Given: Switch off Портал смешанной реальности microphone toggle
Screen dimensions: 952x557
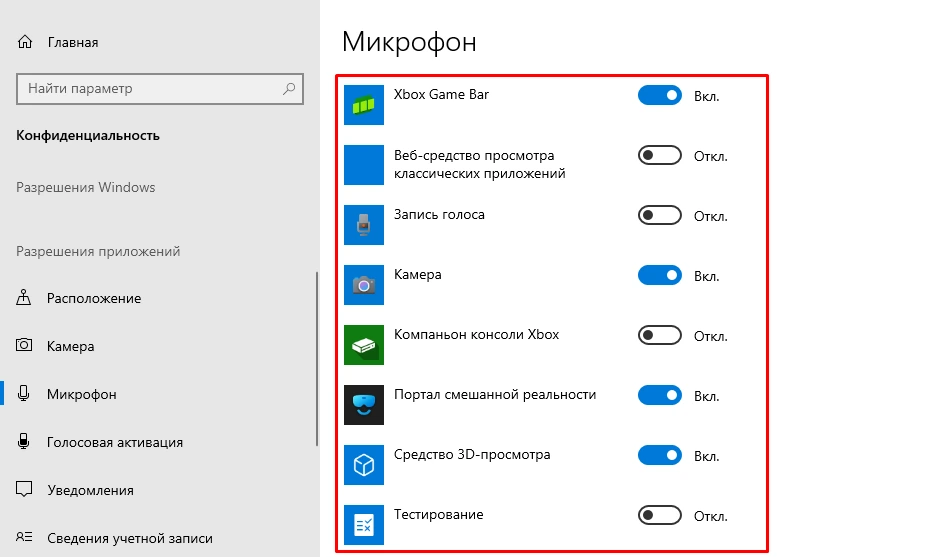Looking at the screenshot, I should 659,395.
